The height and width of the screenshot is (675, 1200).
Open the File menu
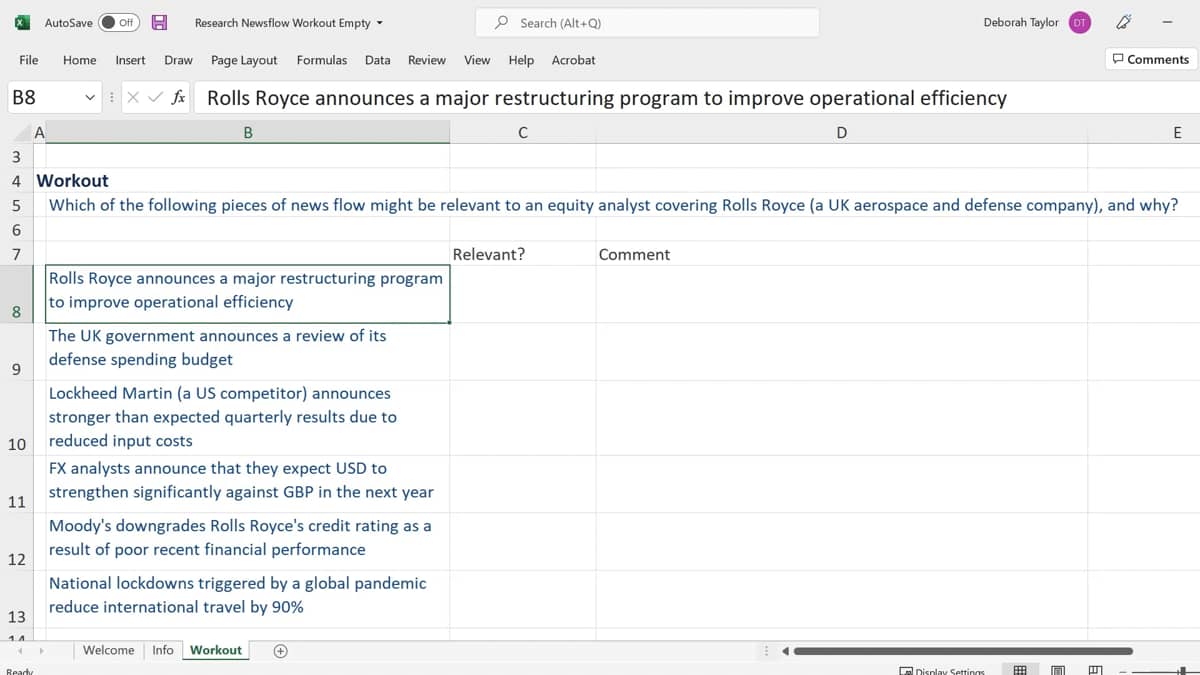coord(29,60)
